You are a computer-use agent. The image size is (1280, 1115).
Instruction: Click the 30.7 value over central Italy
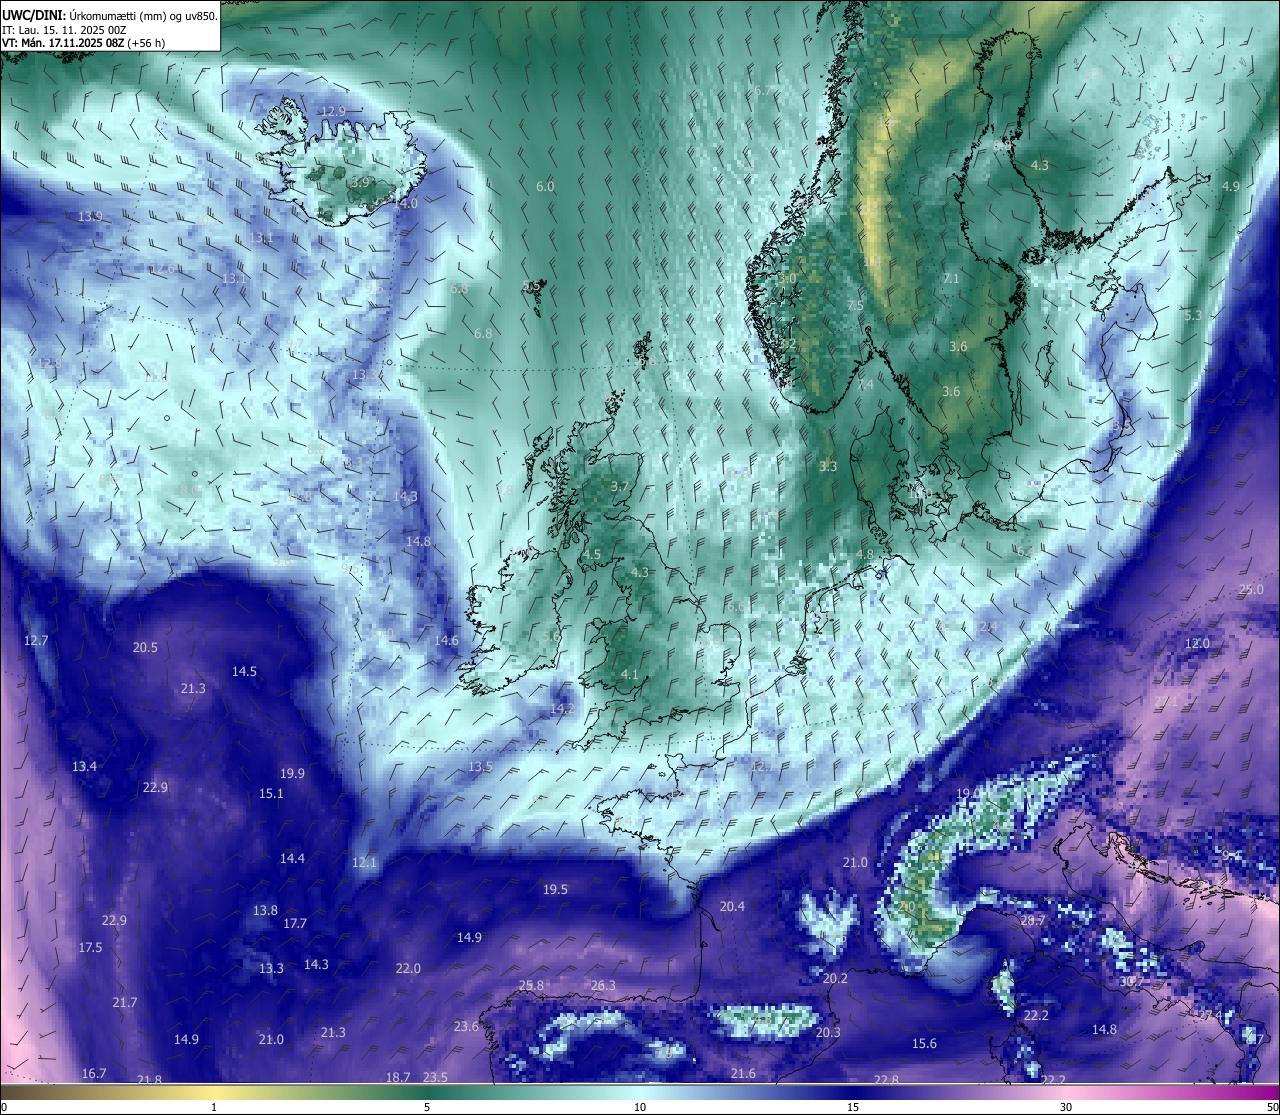click(x=1131, y=982)
